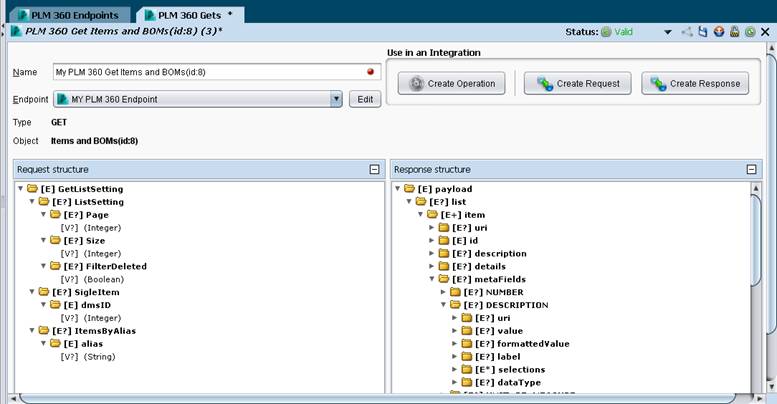Switch to PLM 360 Gets tab

pyautogui.click(x=189, y=15)
